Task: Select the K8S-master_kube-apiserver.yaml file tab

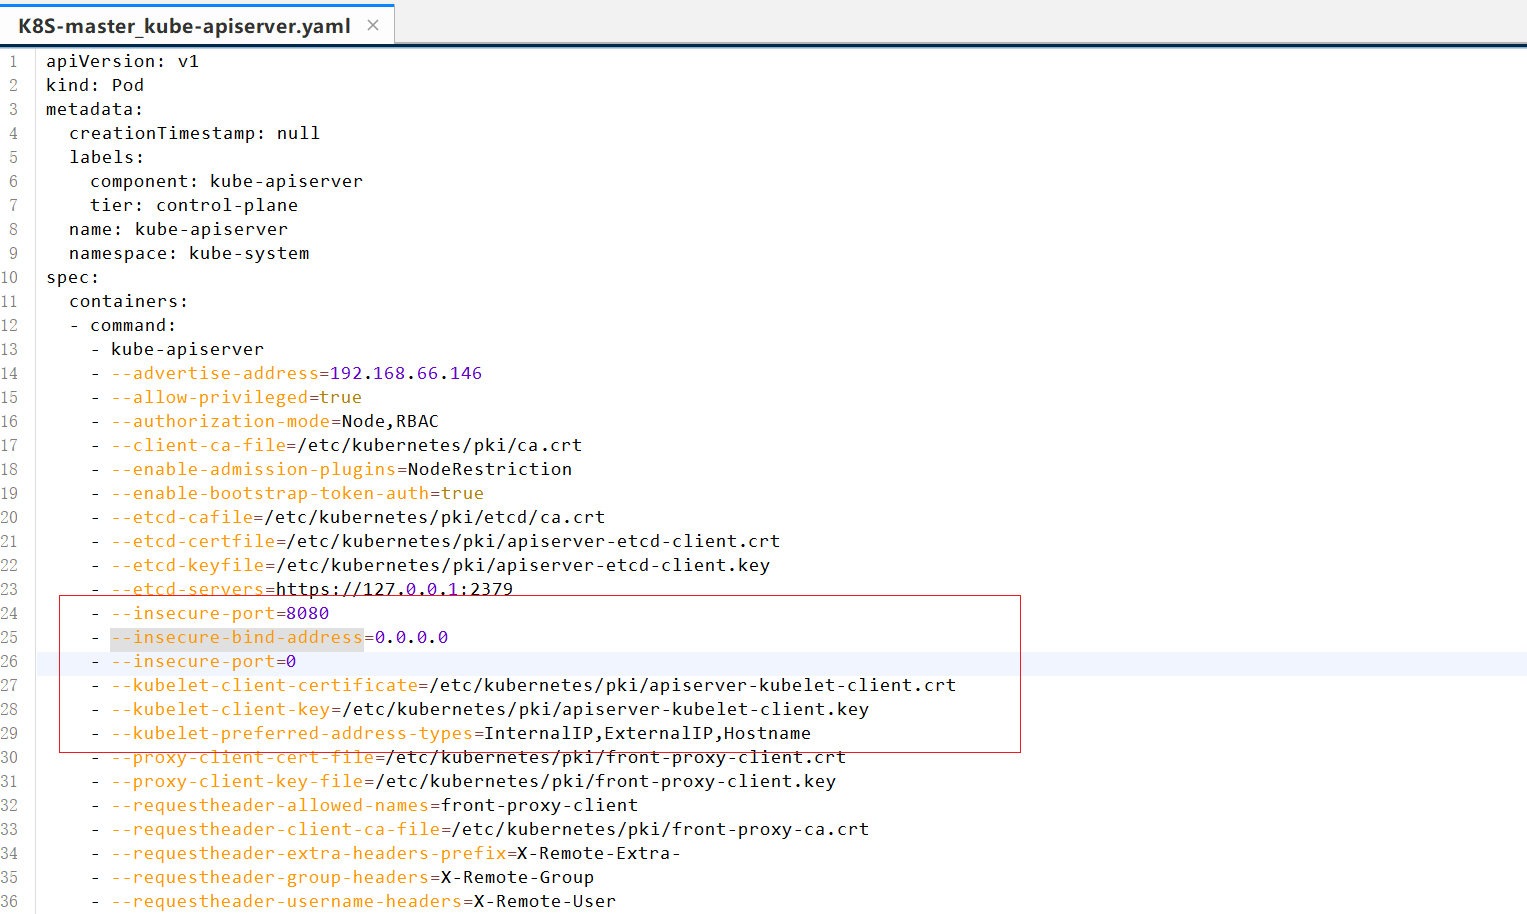Action: pyautogui.click(x=184, y=26)
